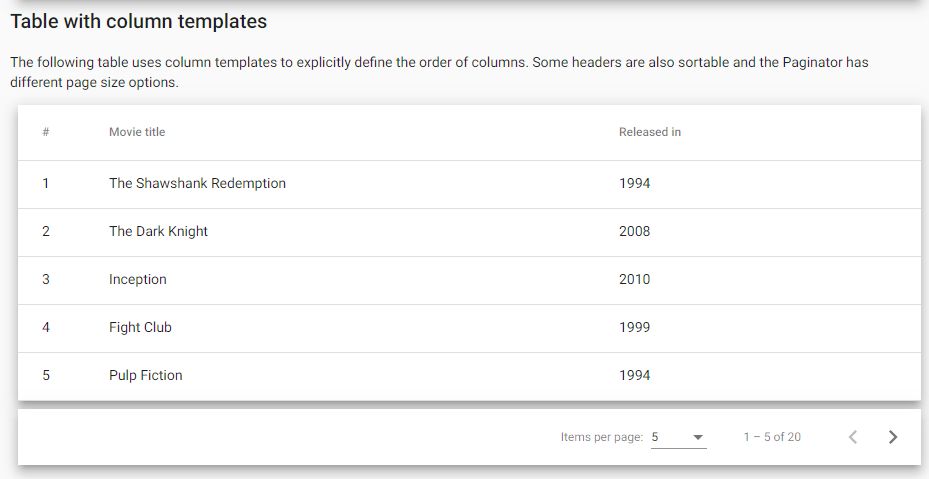The width and height of the screenshot is (929, 479).
Task: Click the Inception movie cell
Action: pos(137,279)
